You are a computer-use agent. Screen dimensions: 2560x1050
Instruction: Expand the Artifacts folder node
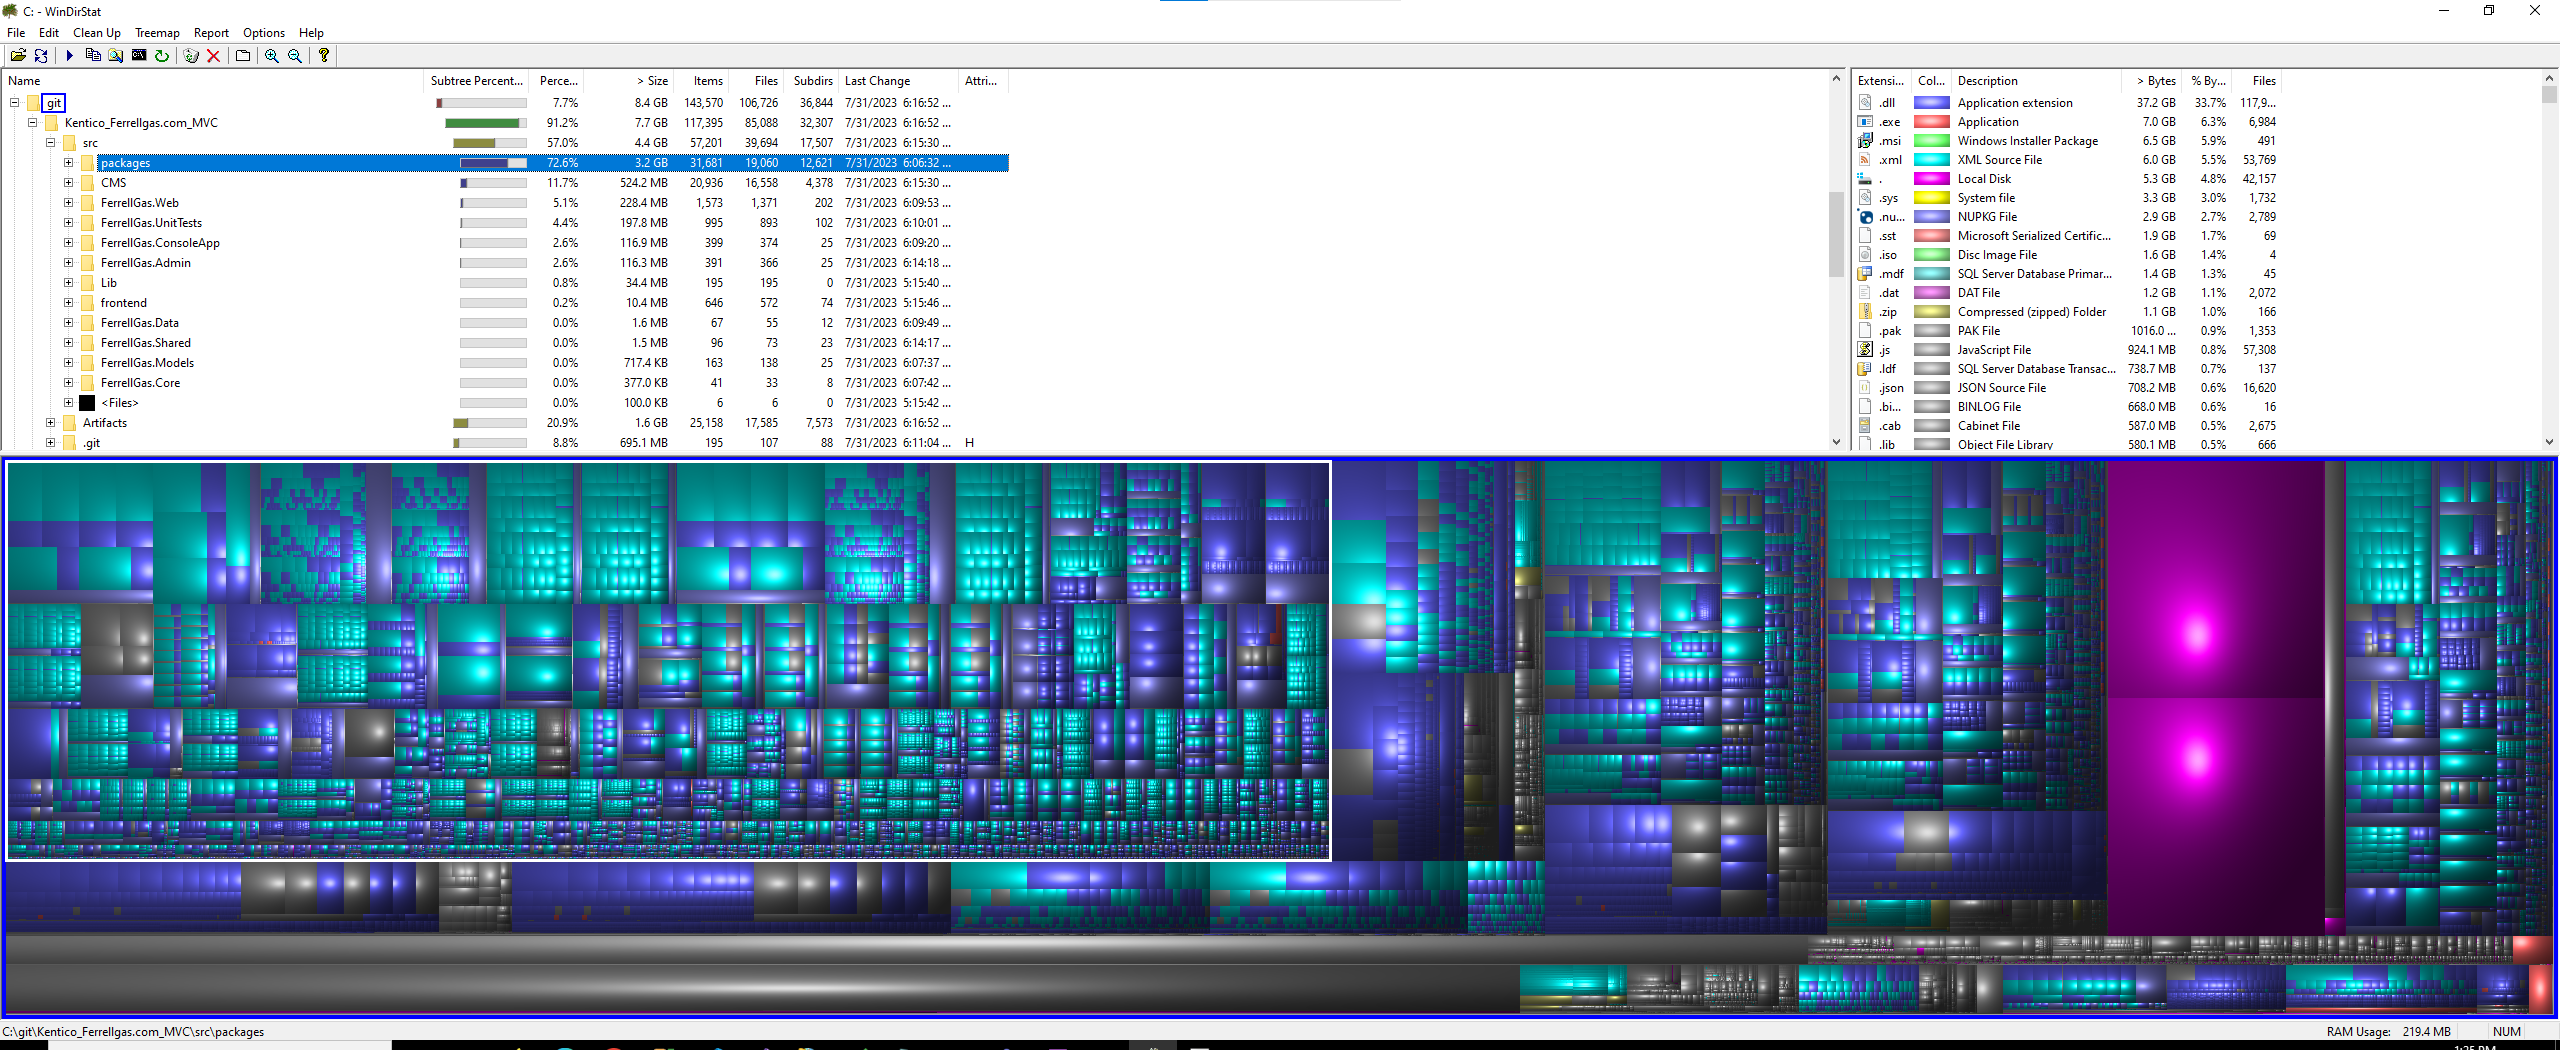point(51,422)
